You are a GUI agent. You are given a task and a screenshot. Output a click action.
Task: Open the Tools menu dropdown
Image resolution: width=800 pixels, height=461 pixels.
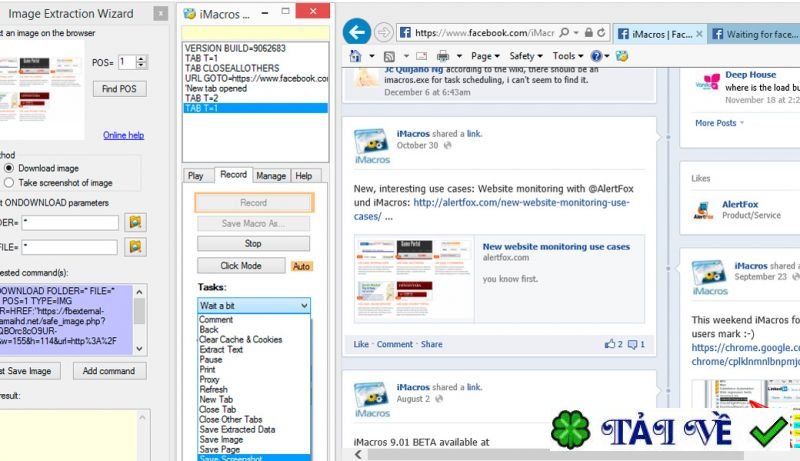[x=568, y=56]
